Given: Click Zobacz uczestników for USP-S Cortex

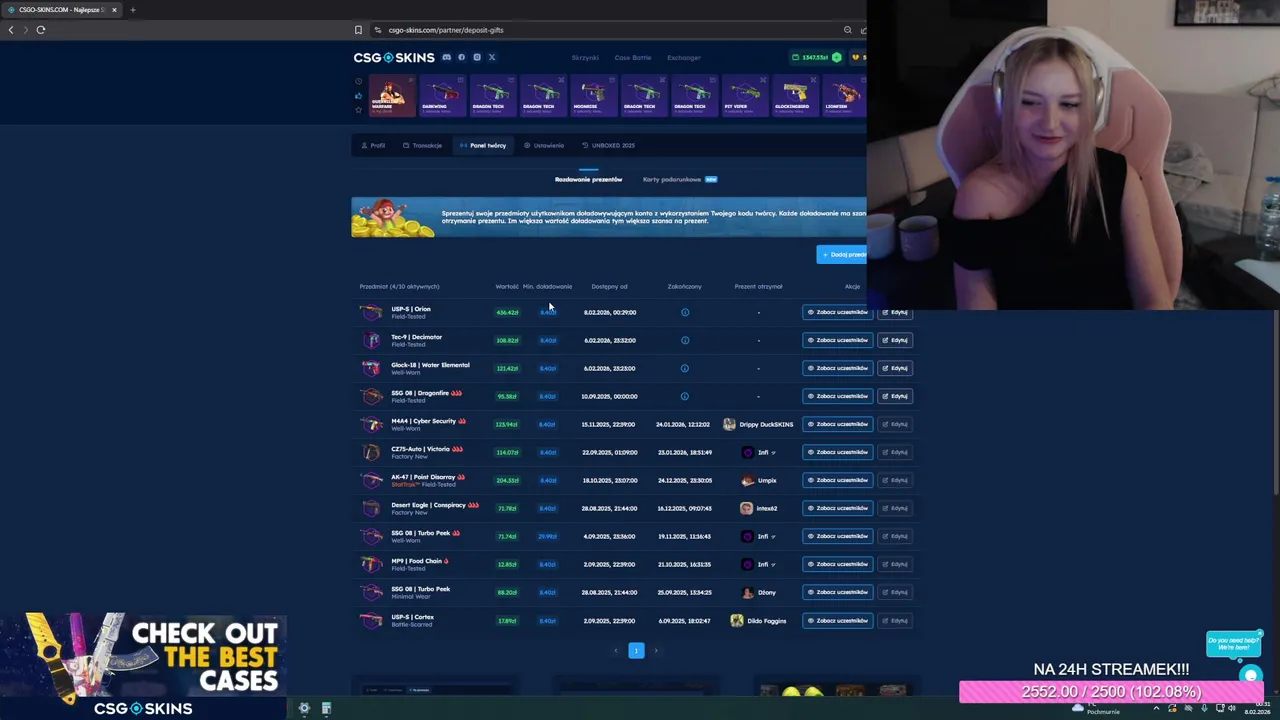Looking at the screenshot, I should (838, 620).
